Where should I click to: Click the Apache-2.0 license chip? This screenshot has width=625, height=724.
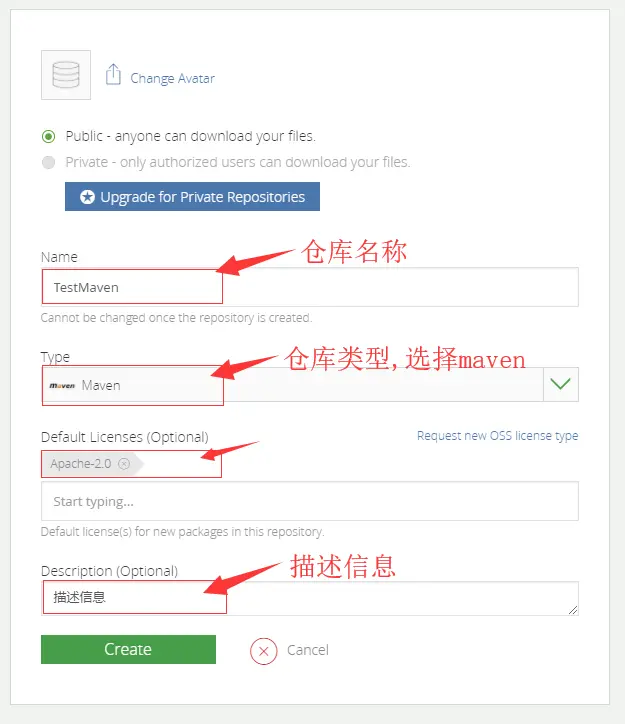(x=90, y=464)
